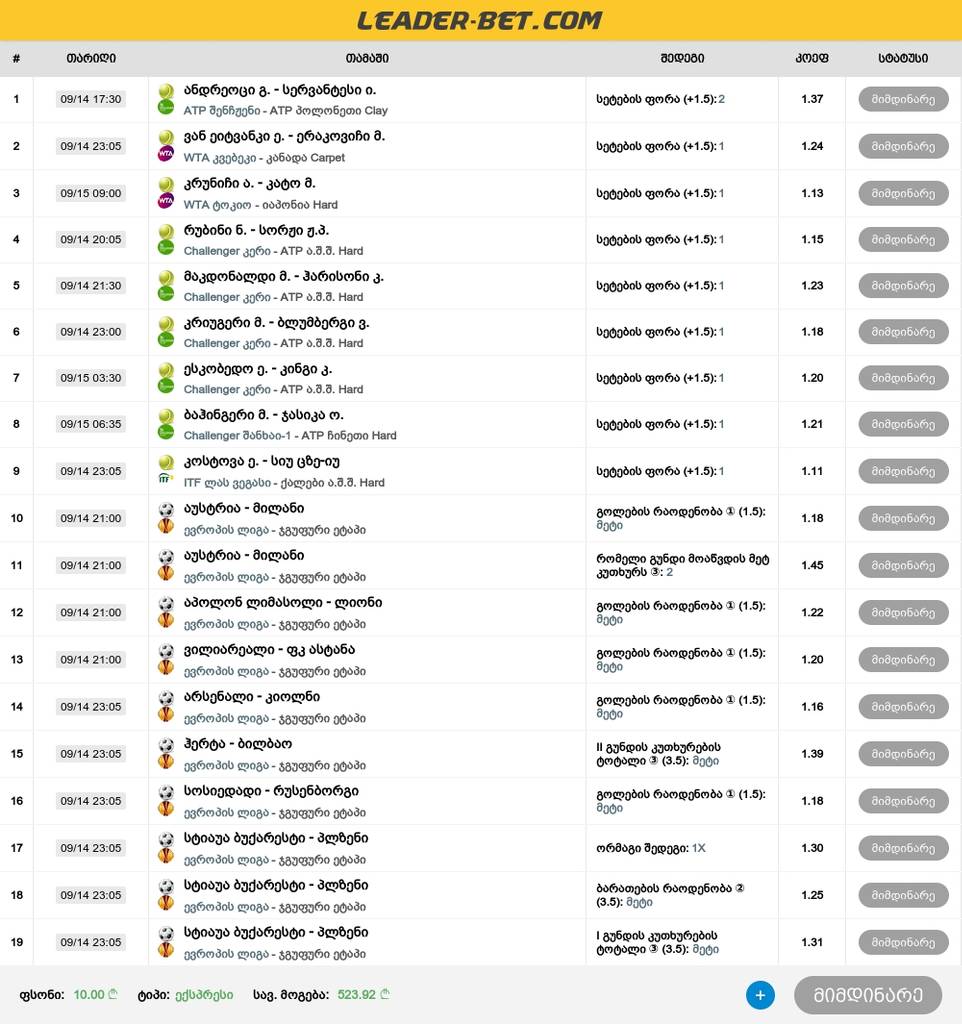Click the შედეგი column header
The image size is (962, 1024).
682,58
